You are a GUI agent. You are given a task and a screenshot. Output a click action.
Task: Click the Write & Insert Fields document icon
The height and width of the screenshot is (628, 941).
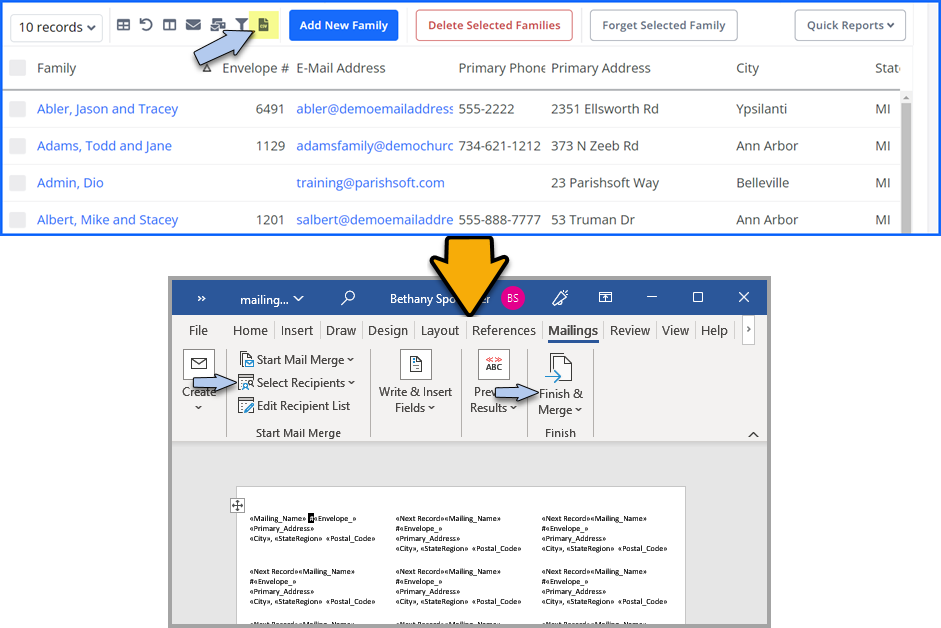coord(415,364)
